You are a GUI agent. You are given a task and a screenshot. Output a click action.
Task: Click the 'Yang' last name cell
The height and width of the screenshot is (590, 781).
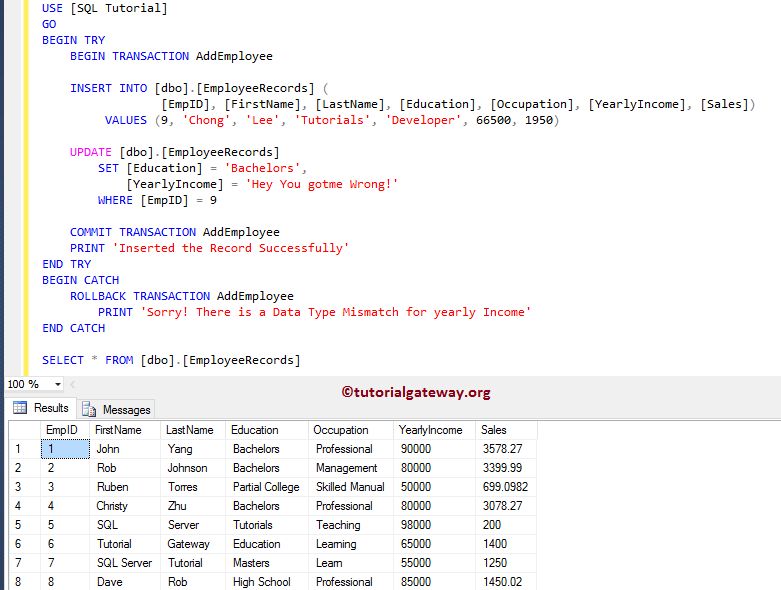coord(193,449)
